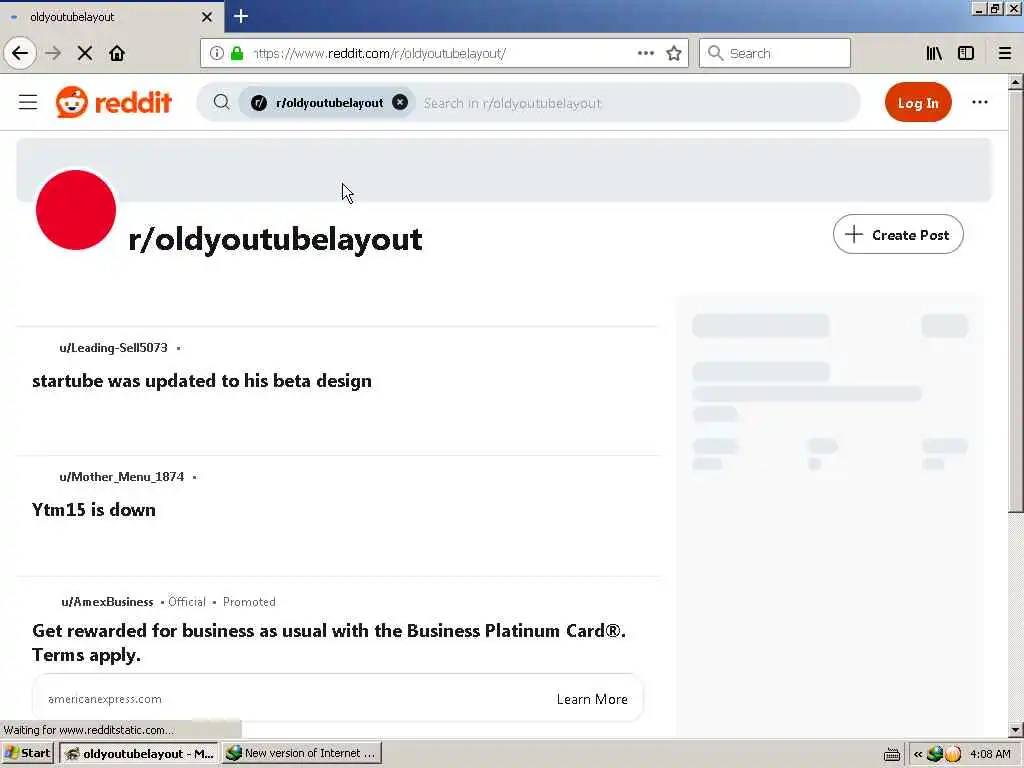1024x768 pixels.
Task: Click the page scrollbar down arrow
Action: pos(1016,729)
